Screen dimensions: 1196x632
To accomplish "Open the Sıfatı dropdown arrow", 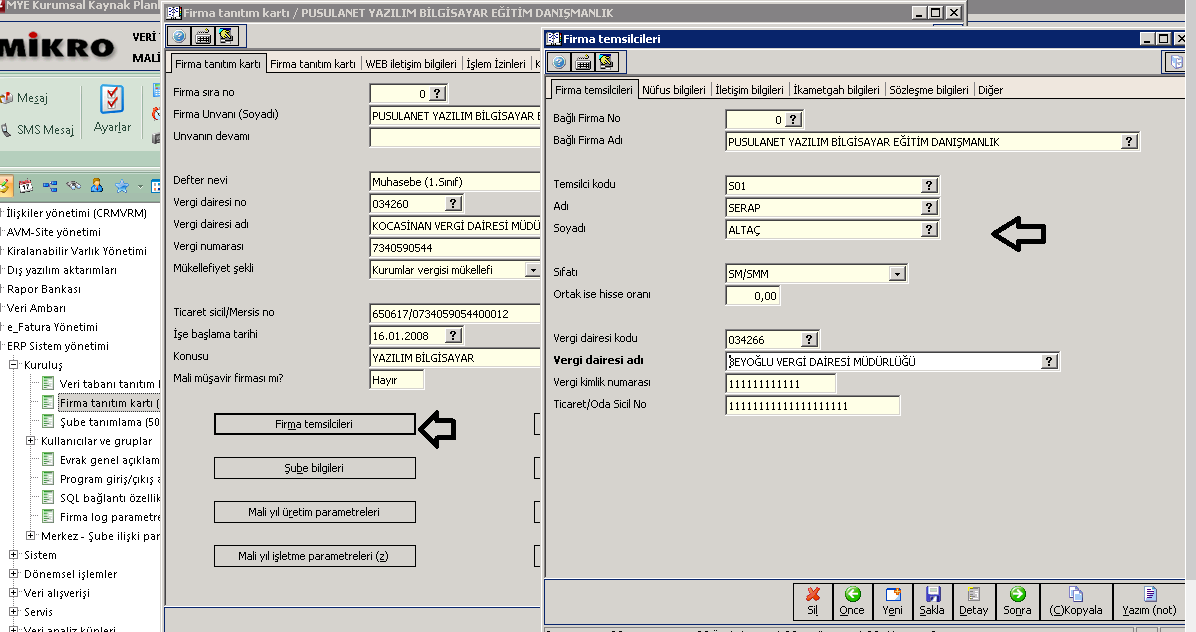I will pos(897,274).
